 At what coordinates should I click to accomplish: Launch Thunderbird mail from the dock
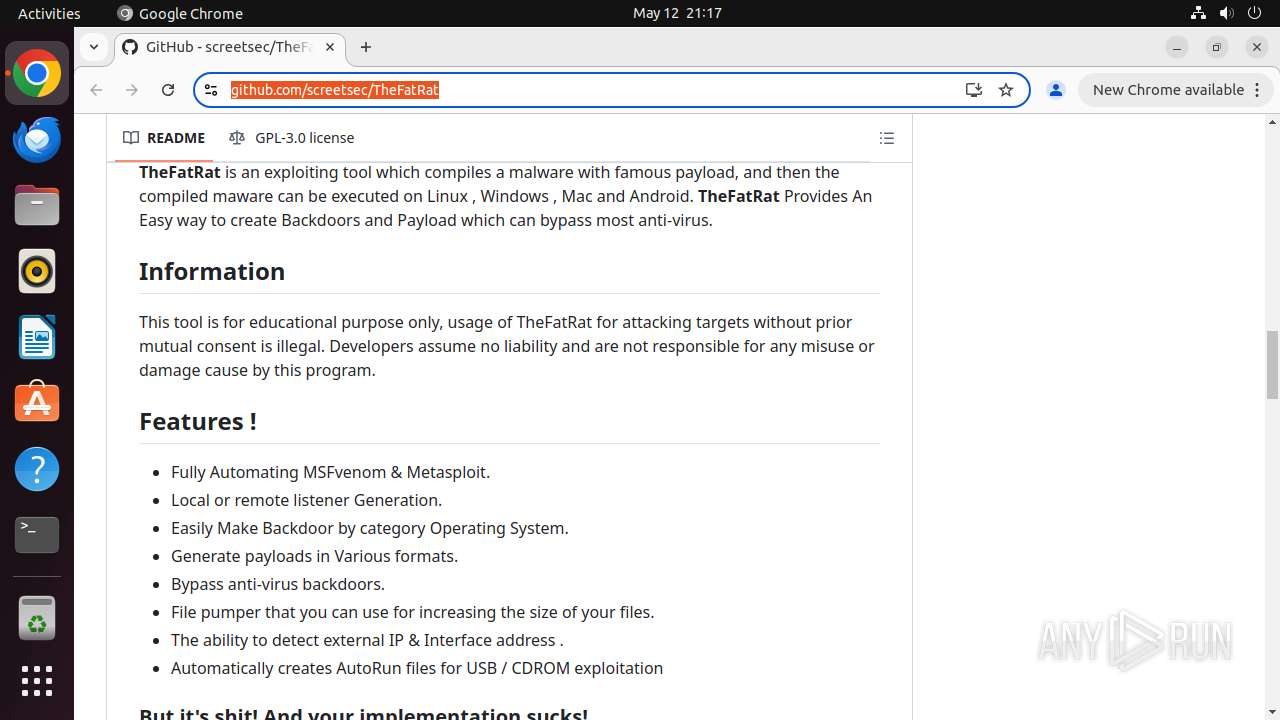(x=37, y=140)
